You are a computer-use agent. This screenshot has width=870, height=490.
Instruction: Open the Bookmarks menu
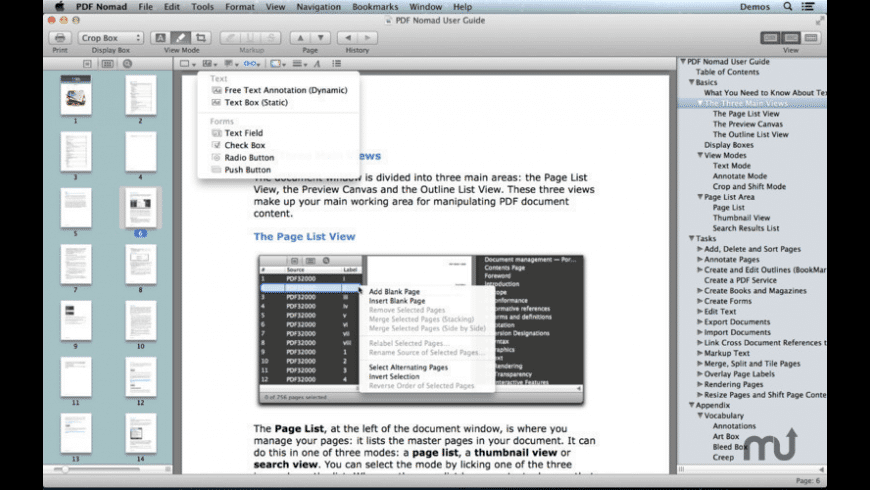[375, 7]
